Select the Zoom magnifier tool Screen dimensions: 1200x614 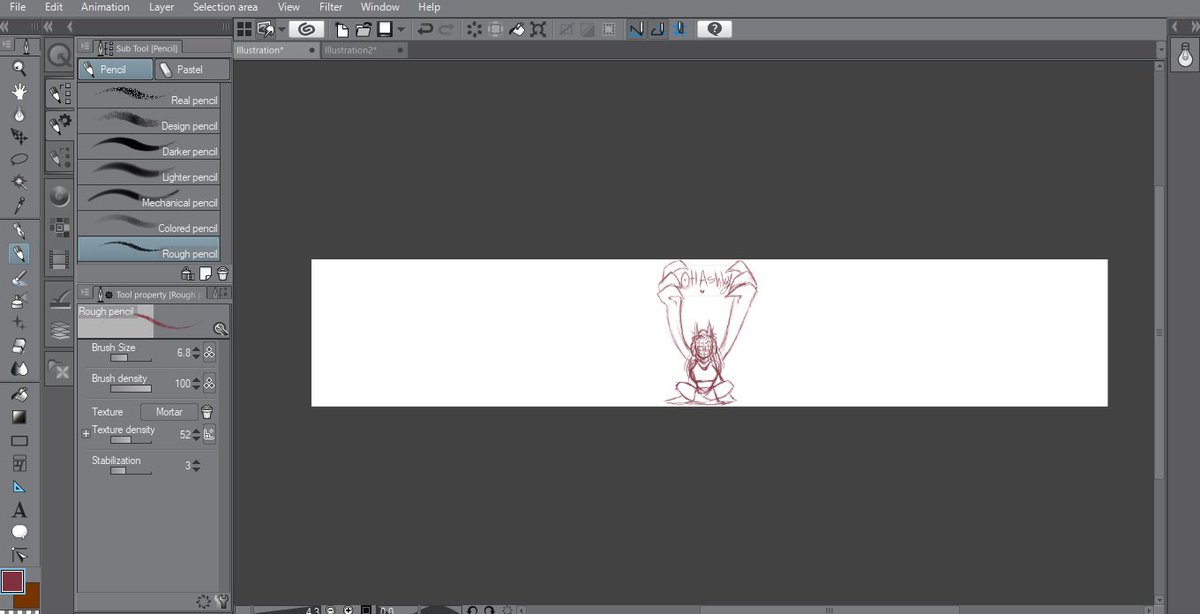tap(18, 68)
